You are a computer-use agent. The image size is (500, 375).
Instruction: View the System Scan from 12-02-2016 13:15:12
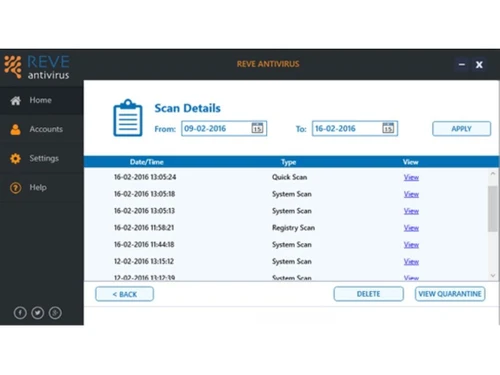[x=411, y=262]
